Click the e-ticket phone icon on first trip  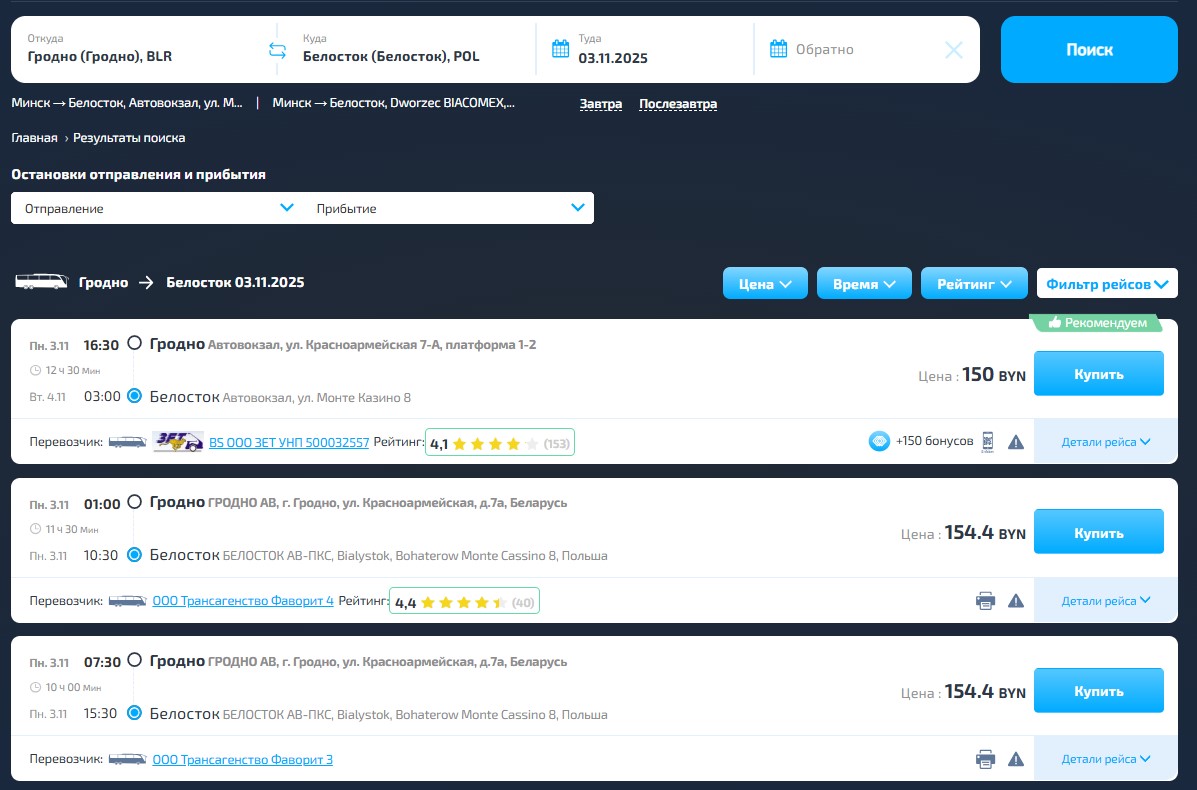[x=988, y=441]
